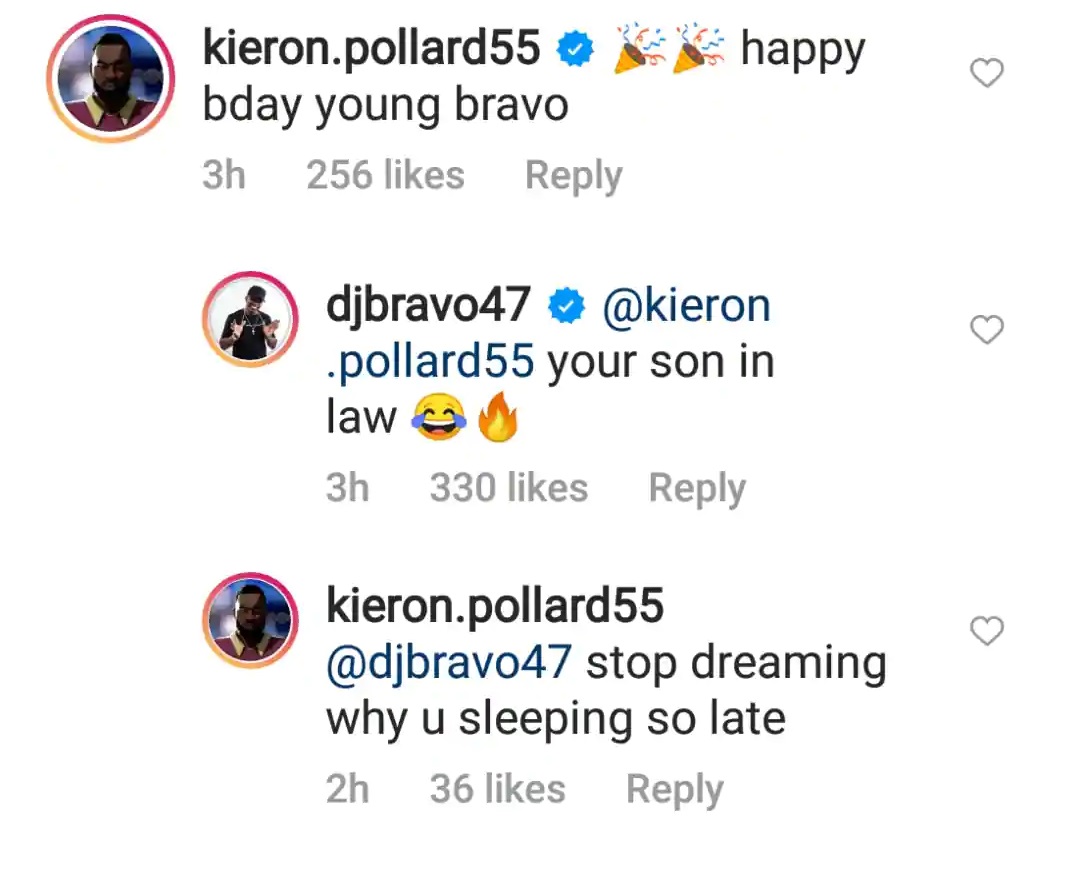
Task: Reply to djbravo47's son in law comment
Action: [x=697, y=488]
